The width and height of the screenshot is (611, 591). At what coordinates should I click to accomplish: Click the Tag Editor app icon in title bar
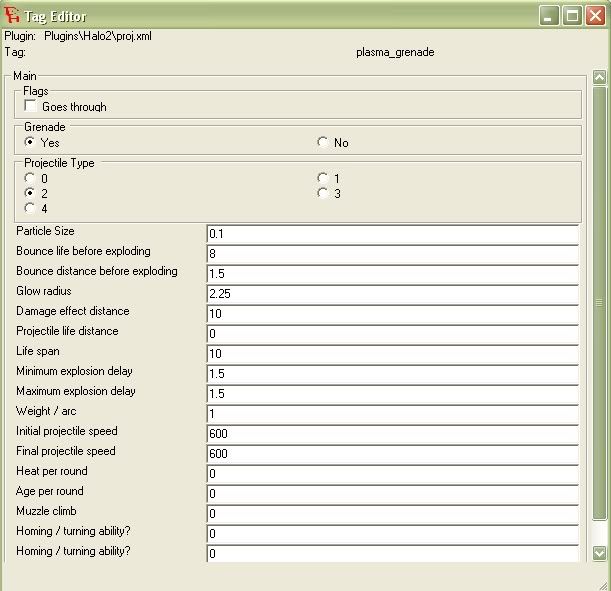click(x=12, y=15)
